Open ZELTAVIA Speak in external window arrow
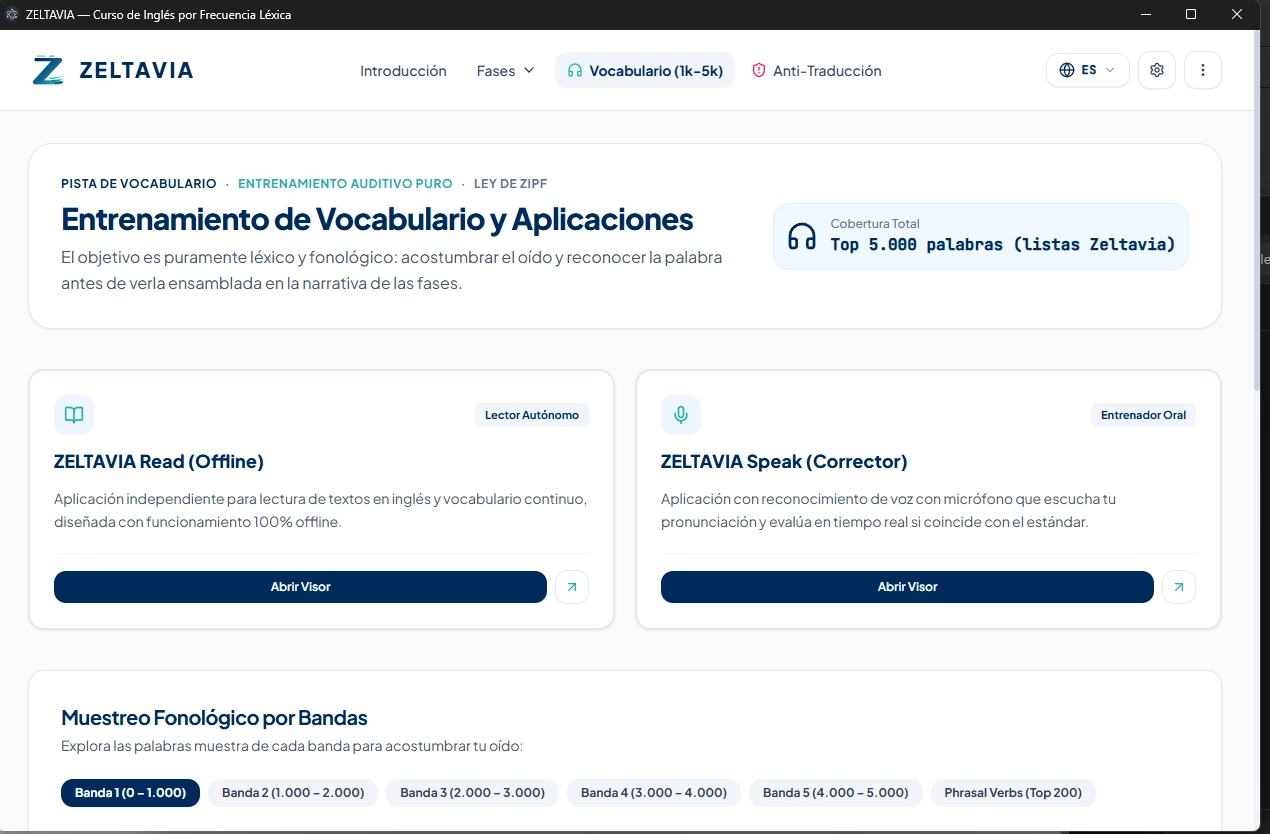 (x=1179, y=587)
